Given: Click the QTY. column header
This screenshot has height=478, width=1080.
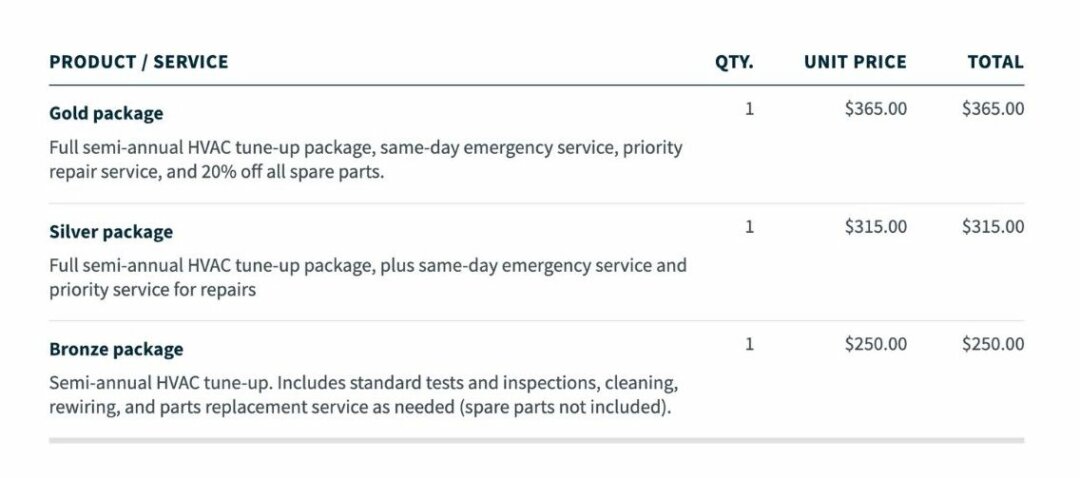Looking at the screenshot, I should [x=734, y=62].
